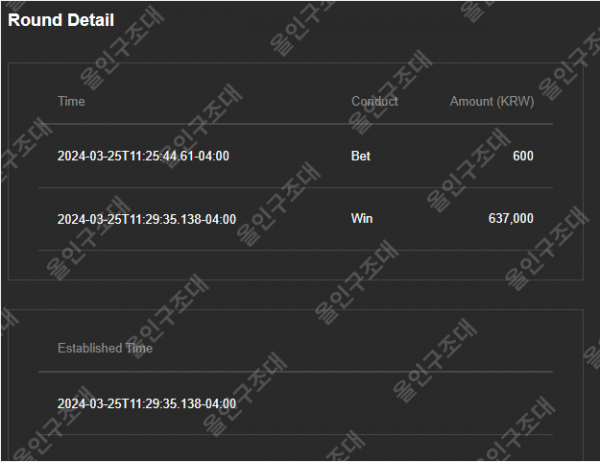
Task: Select the Amount (KRW) column header
Action: coord(492,101)
